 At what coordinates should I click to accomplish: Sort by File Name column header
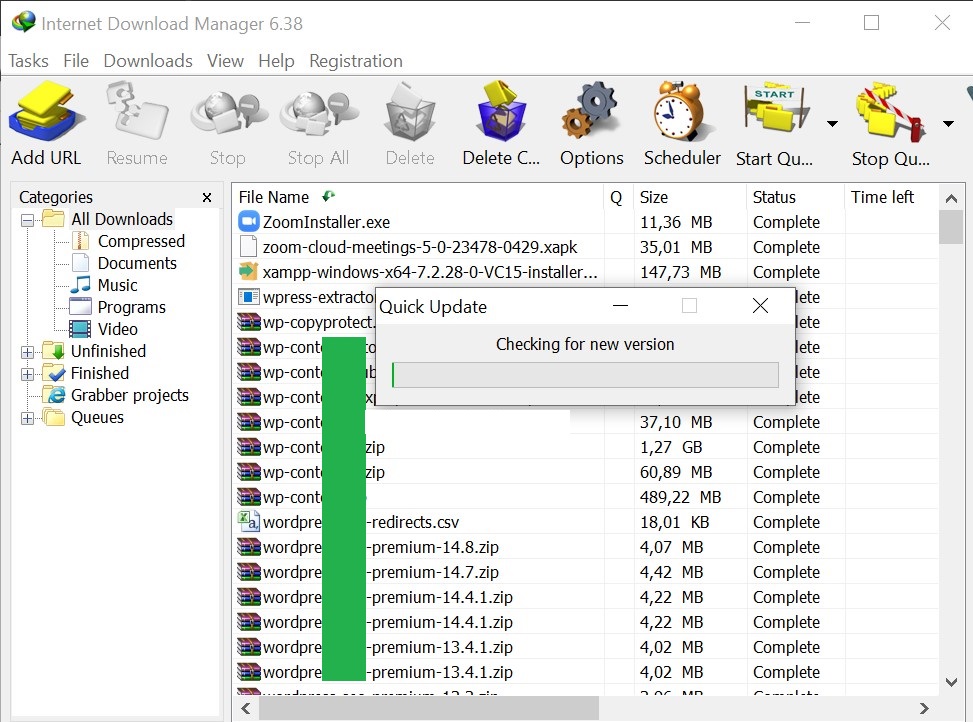click(x=418, y=197)
